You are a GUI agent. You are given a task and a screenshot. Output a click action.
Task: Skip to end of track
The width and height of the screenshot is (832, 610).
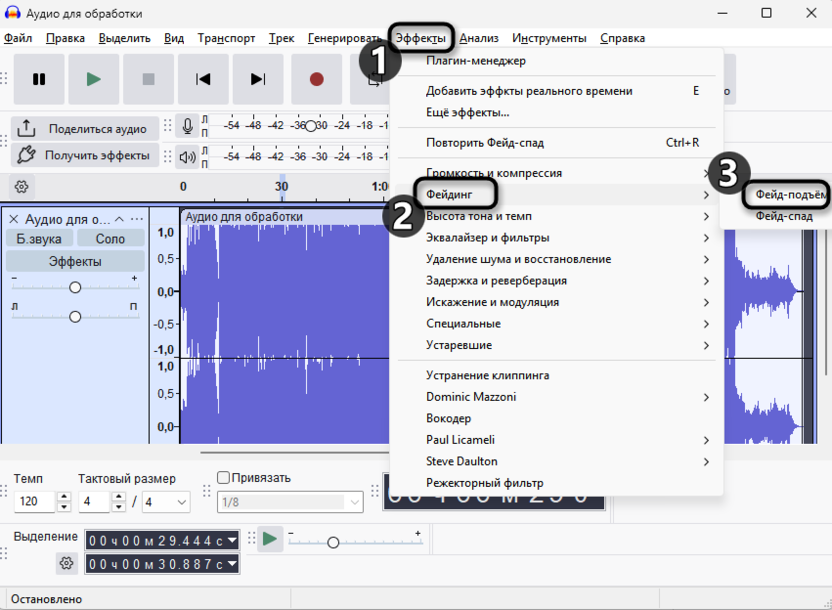click(258, 79)
